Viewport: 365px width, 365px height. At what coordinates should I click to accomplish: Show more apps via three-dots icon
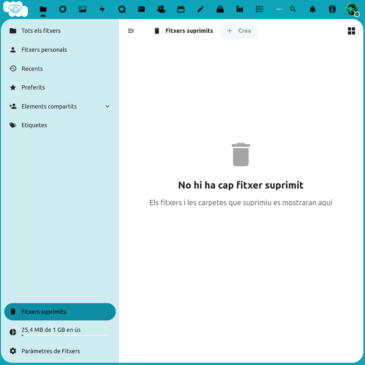tap(279, 9)
